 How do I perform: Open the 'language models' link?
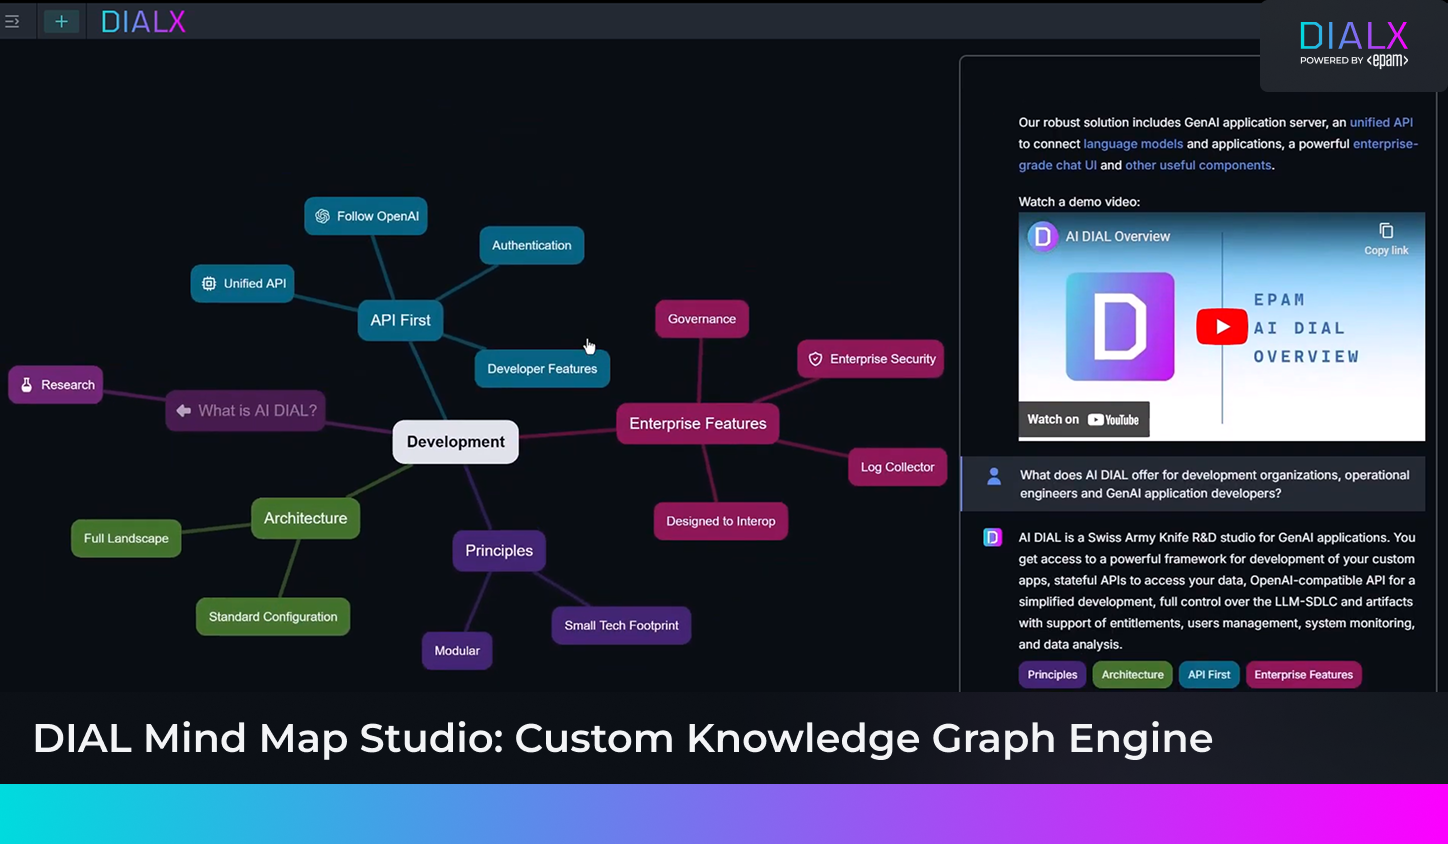click(1133, 144)
